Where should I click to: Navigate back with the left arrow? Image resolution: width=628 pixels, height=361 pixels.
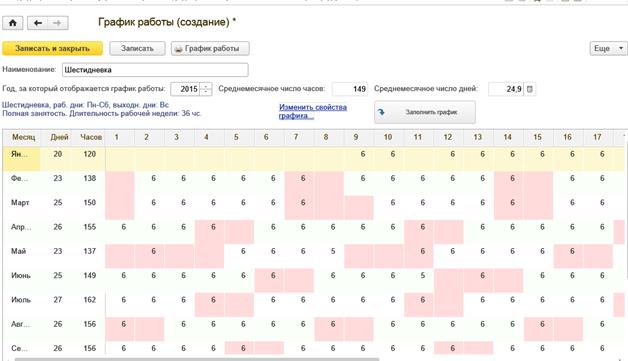tap(38, 23)
